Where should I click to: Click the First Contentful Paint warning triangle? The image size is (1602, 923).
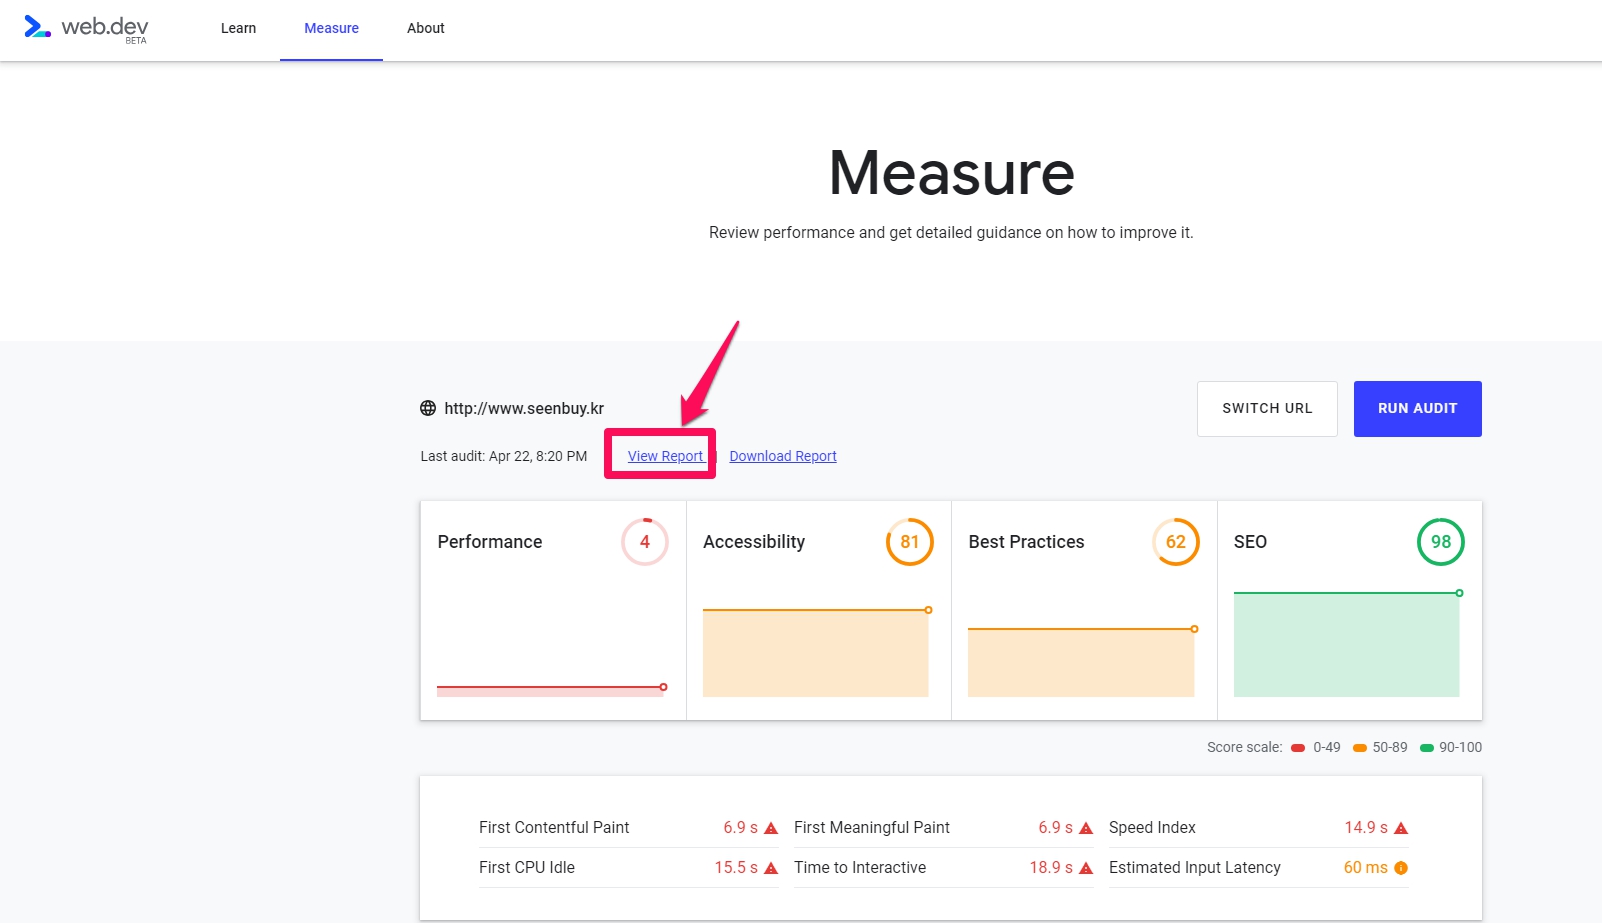point(771,828)
